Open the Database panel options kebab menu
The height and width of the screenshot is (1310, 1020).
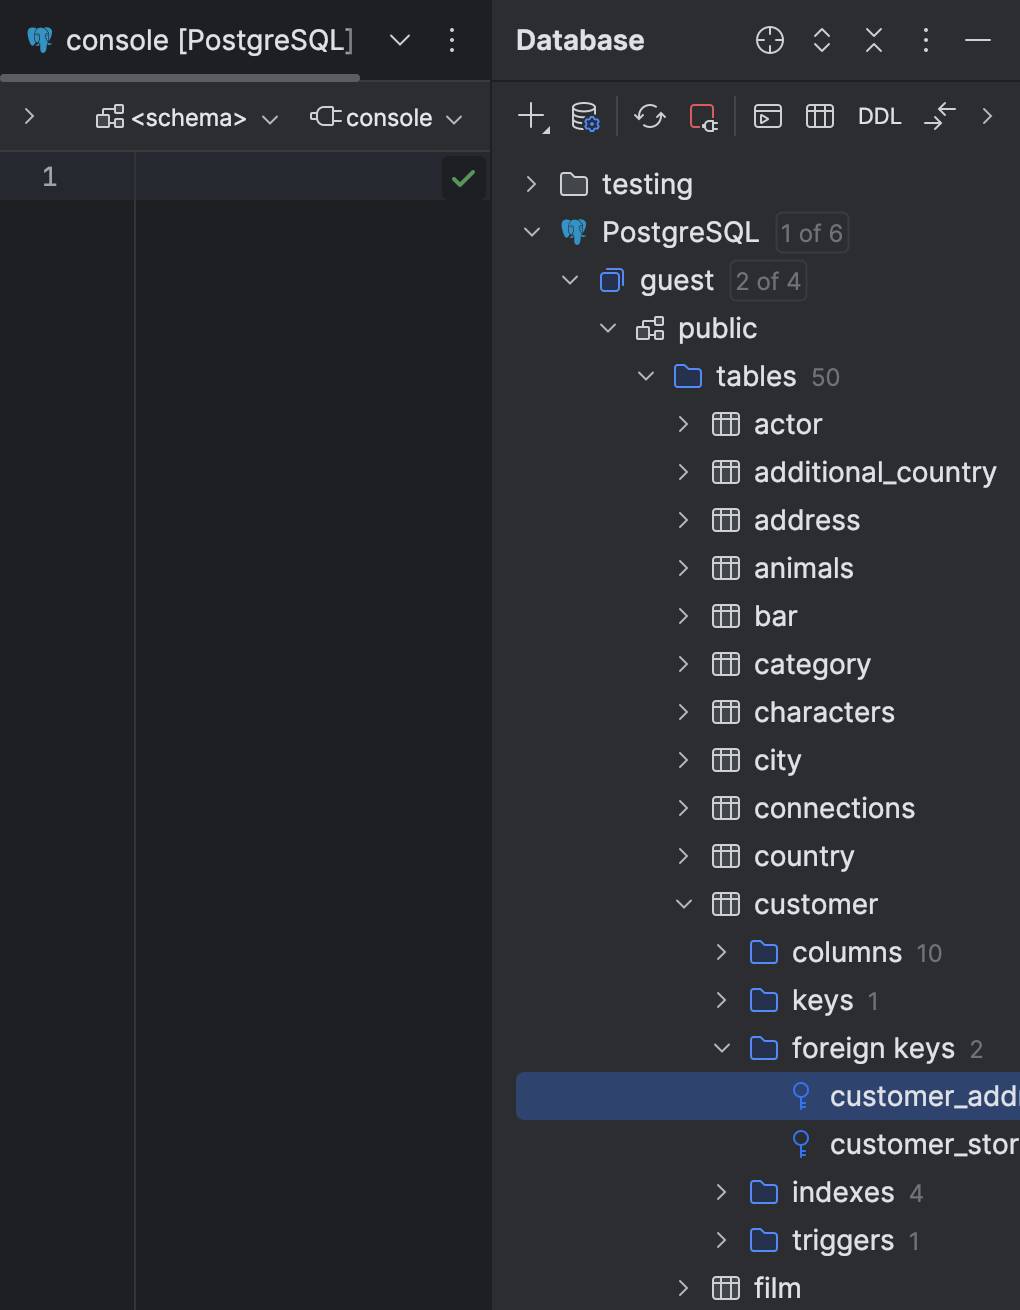(x=925, y=40)
